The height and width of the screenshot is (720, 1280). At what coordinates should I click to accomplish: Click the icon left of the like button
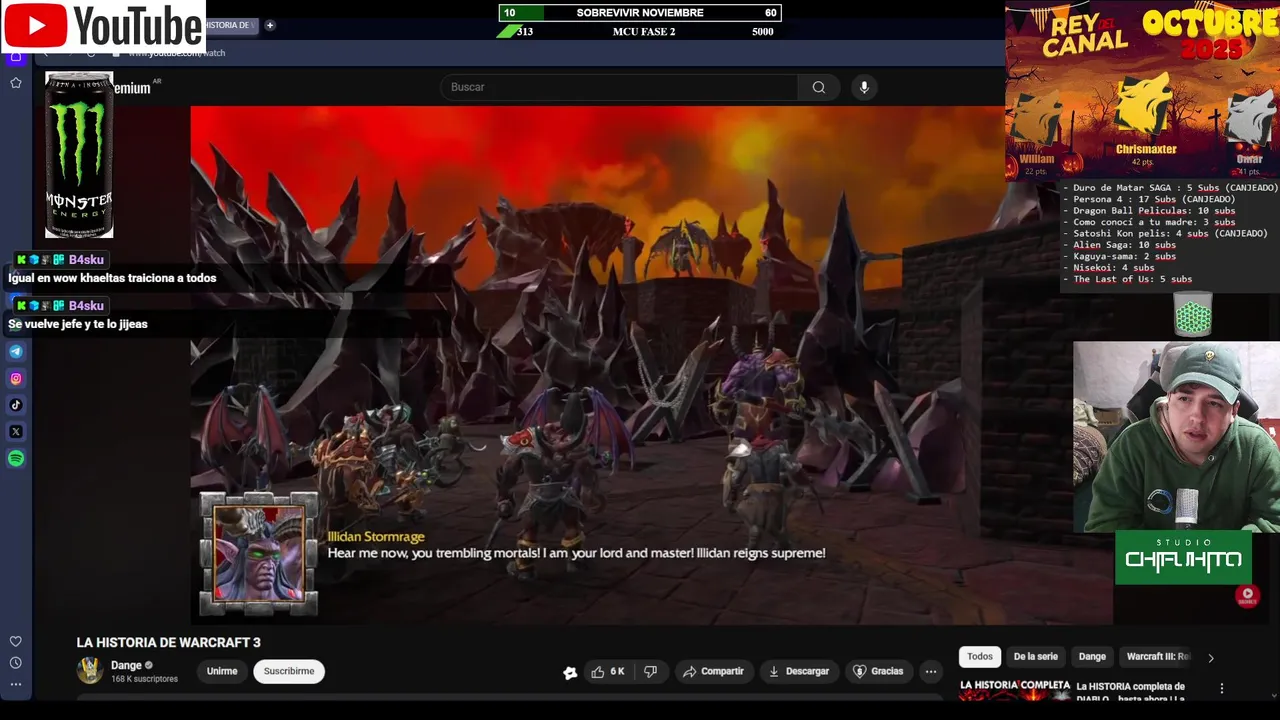pyautogui.click(x=570, y=673)
